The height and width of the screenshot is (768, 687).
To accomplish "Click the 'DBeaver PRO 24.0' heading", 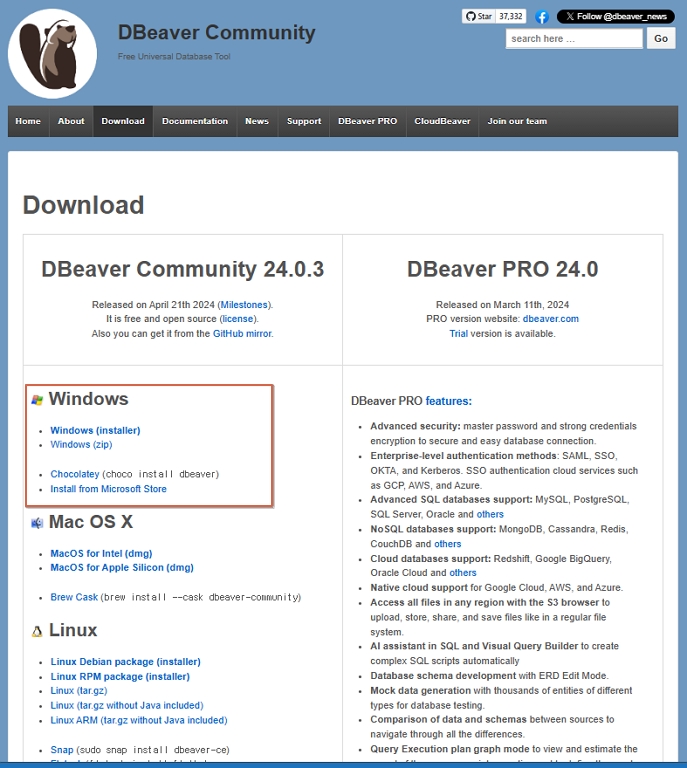I will click(502, 269).
